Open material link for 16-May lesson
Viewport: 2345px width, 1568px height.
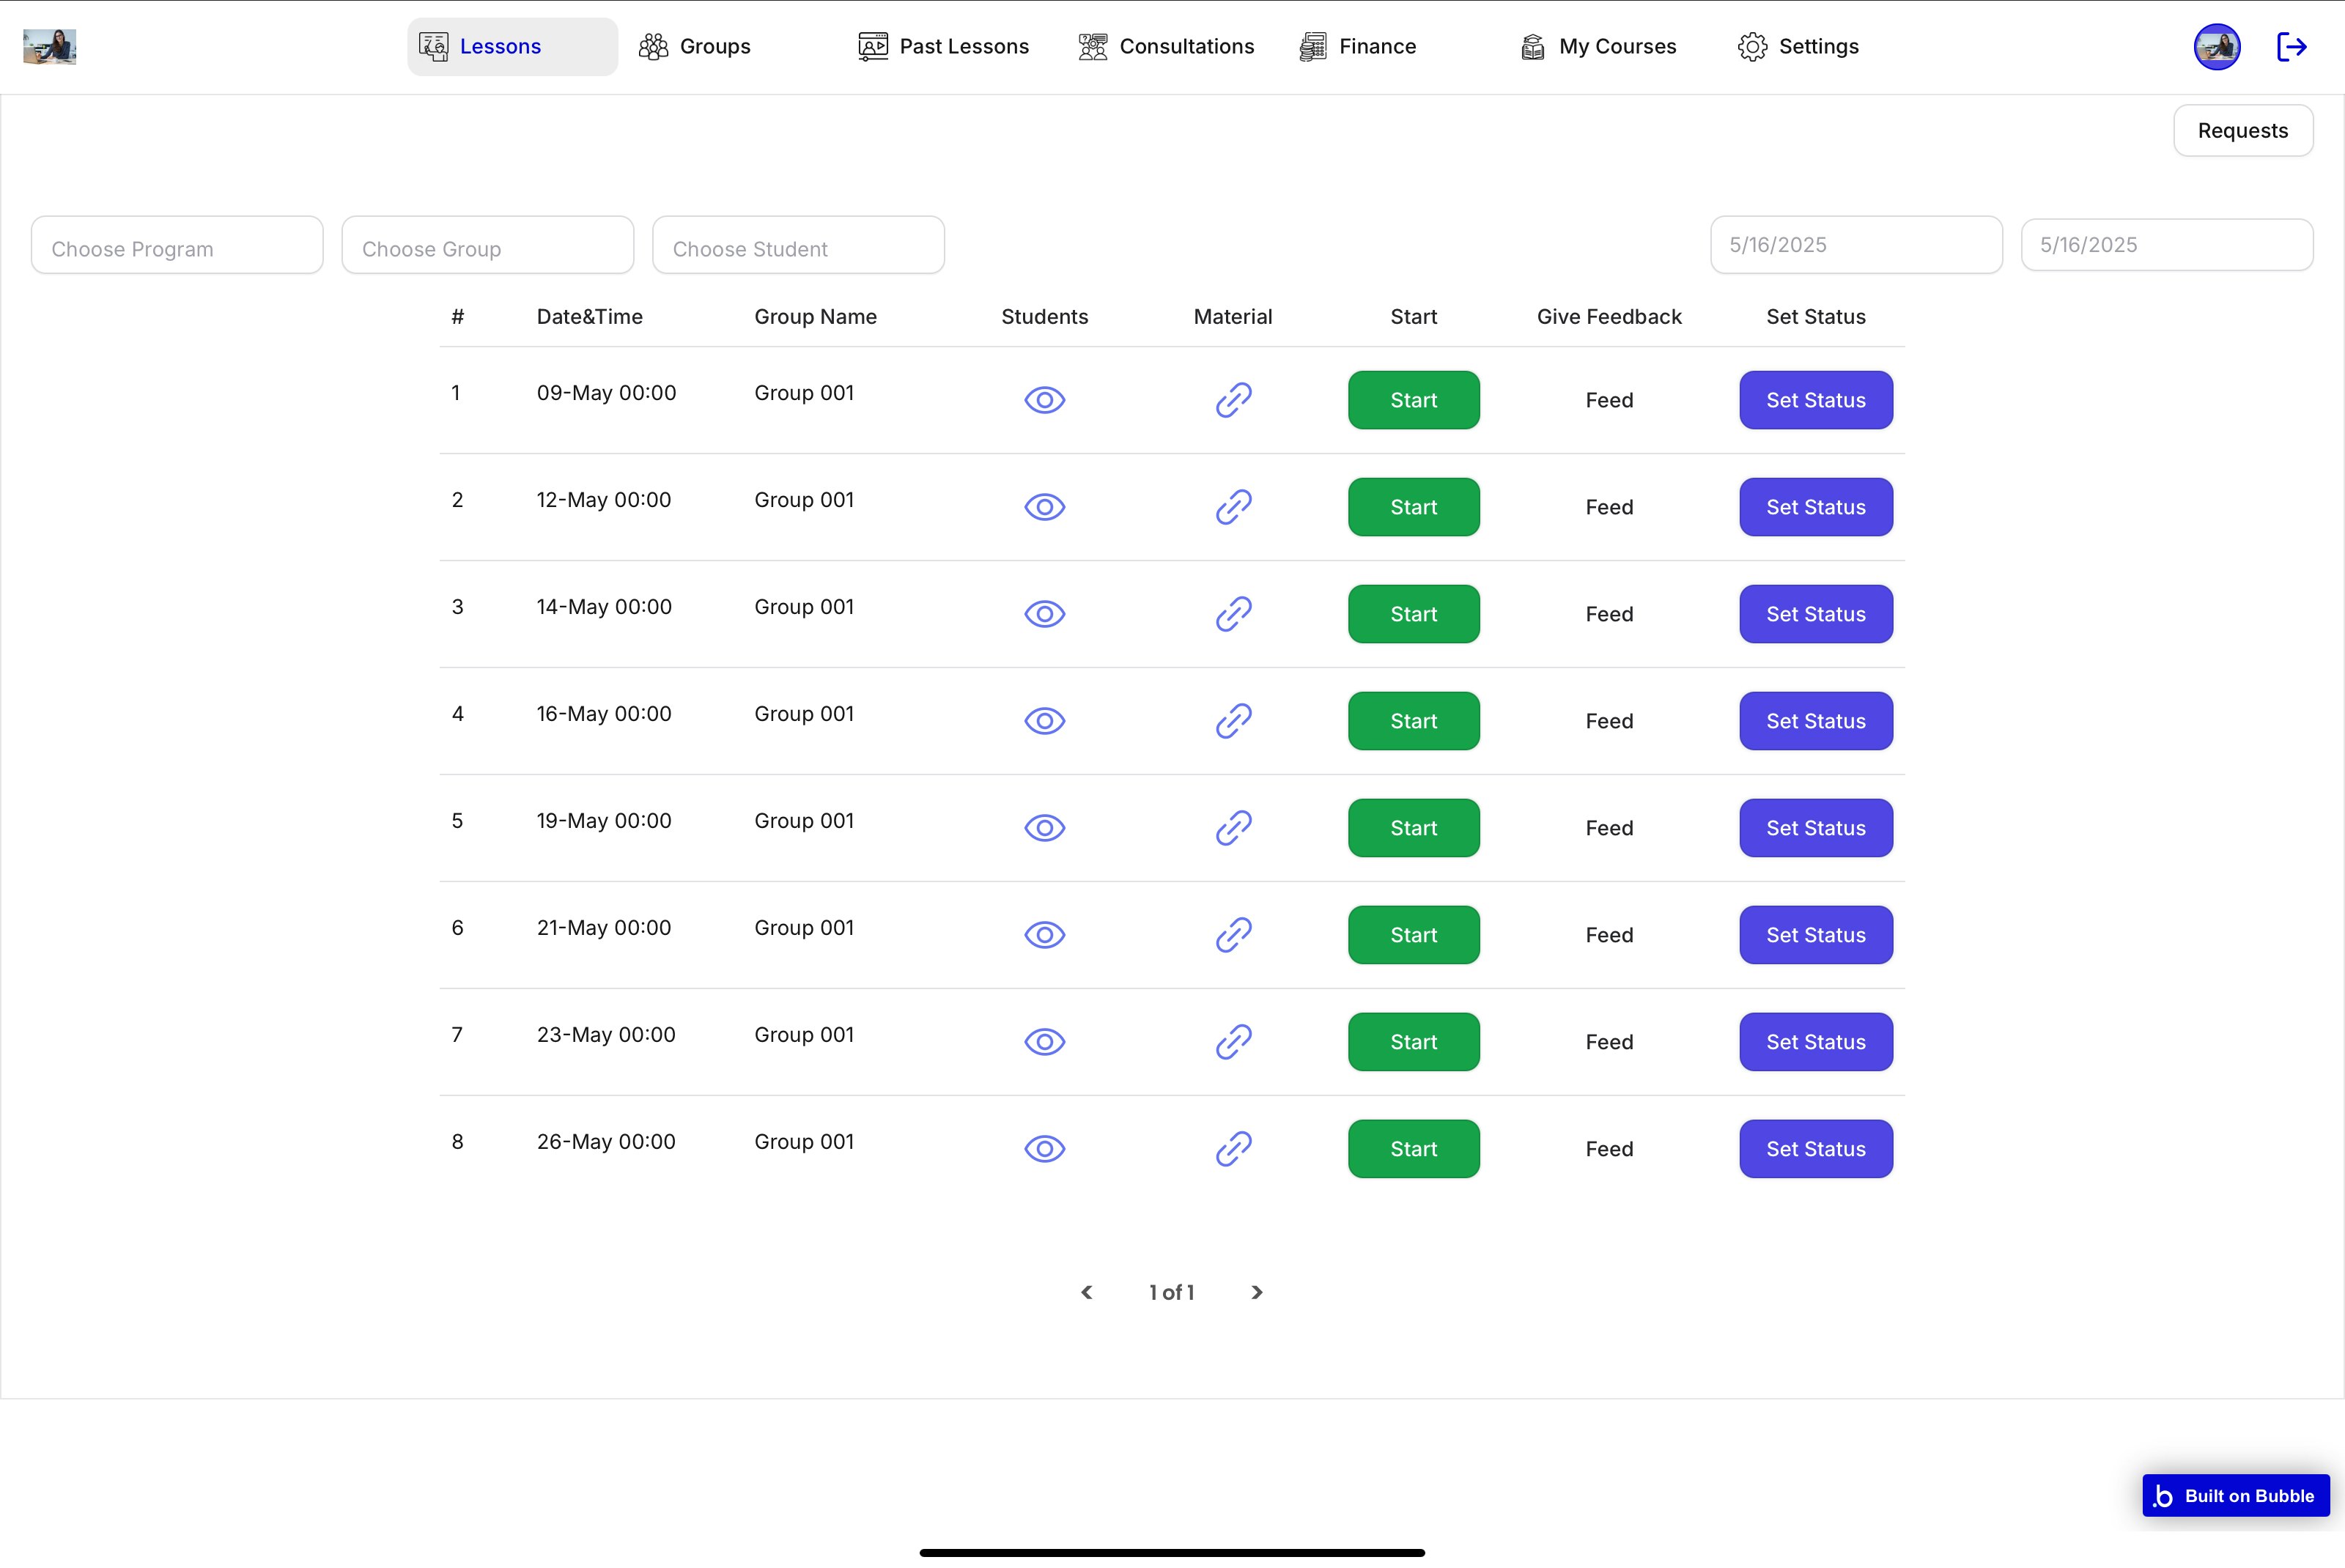tap(1233, 721)
